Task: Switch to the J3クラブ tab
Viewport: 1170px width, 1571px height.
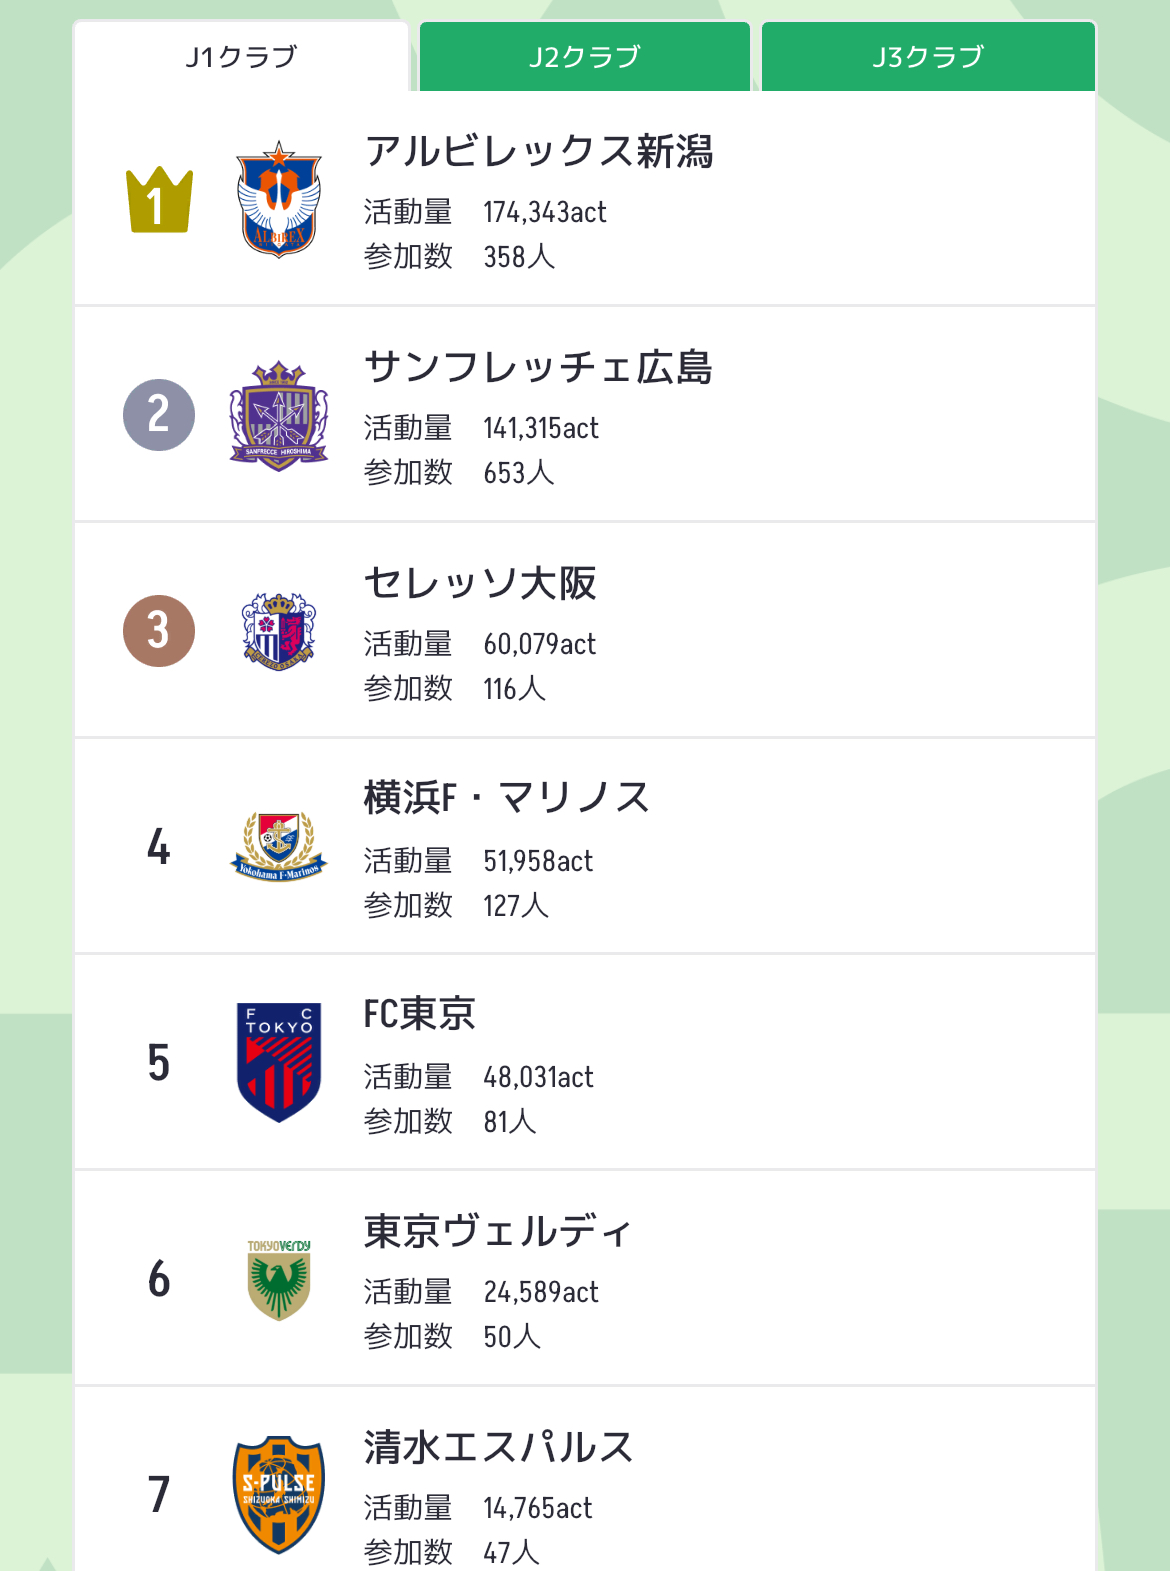Action: [x=928, y=57]
